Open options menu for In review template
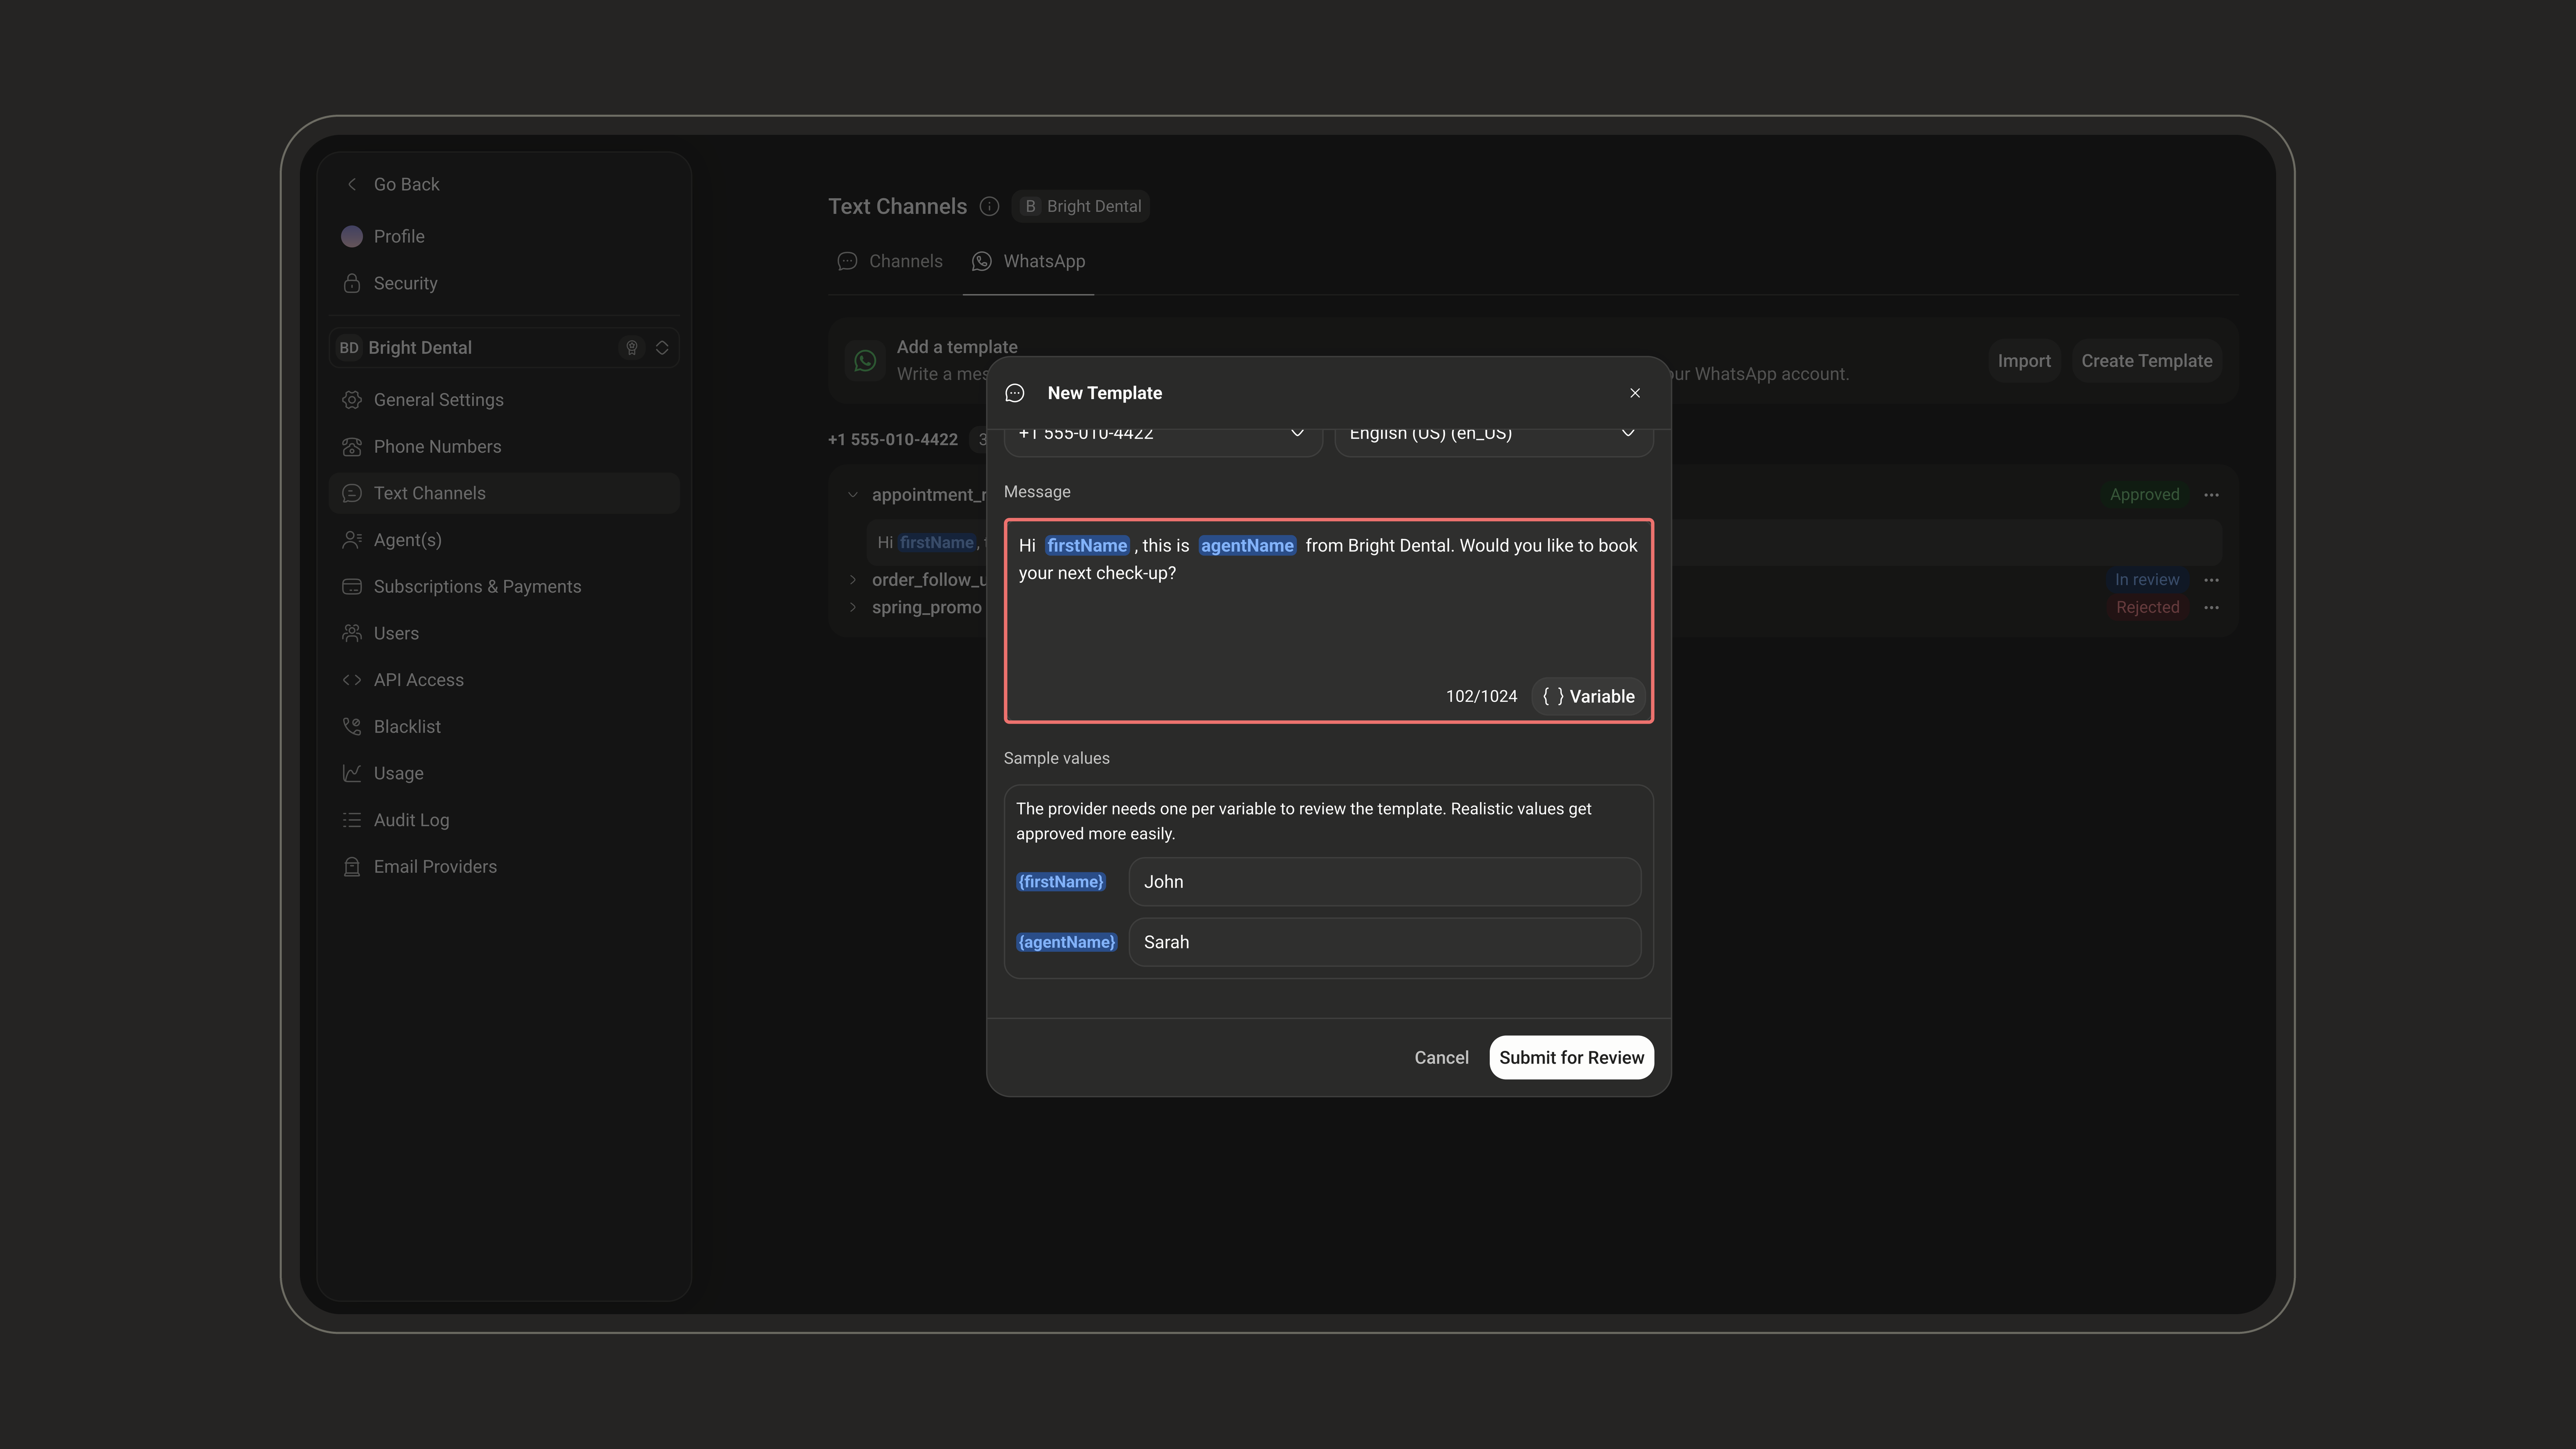2576x1449 pixels. 2211,580
